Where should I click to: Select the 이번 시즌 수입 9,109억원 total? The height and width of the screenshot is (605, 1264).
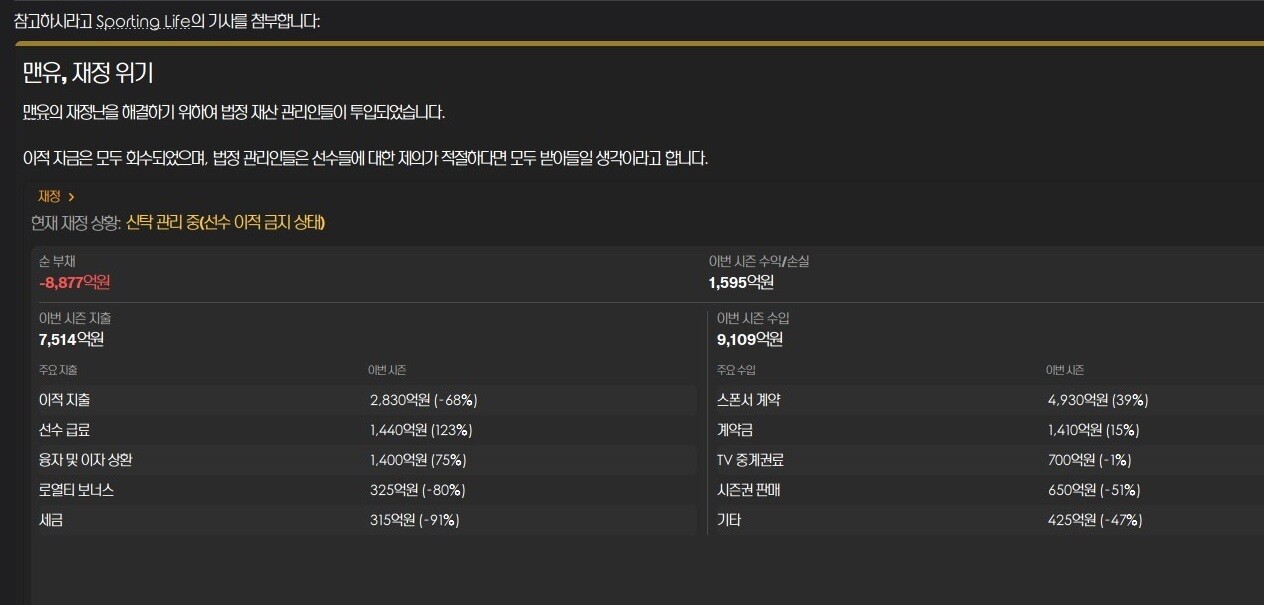pyautogui.click(x=750, y=339)
